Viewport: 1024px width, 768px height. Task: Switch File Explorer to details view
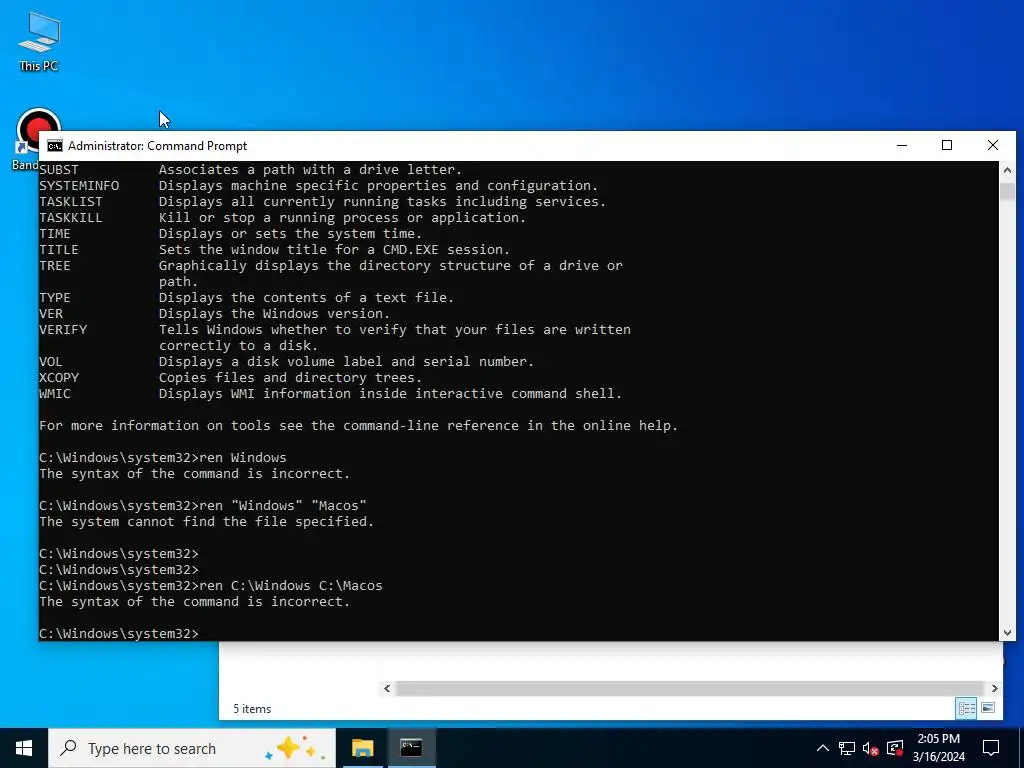coord(966,708)
